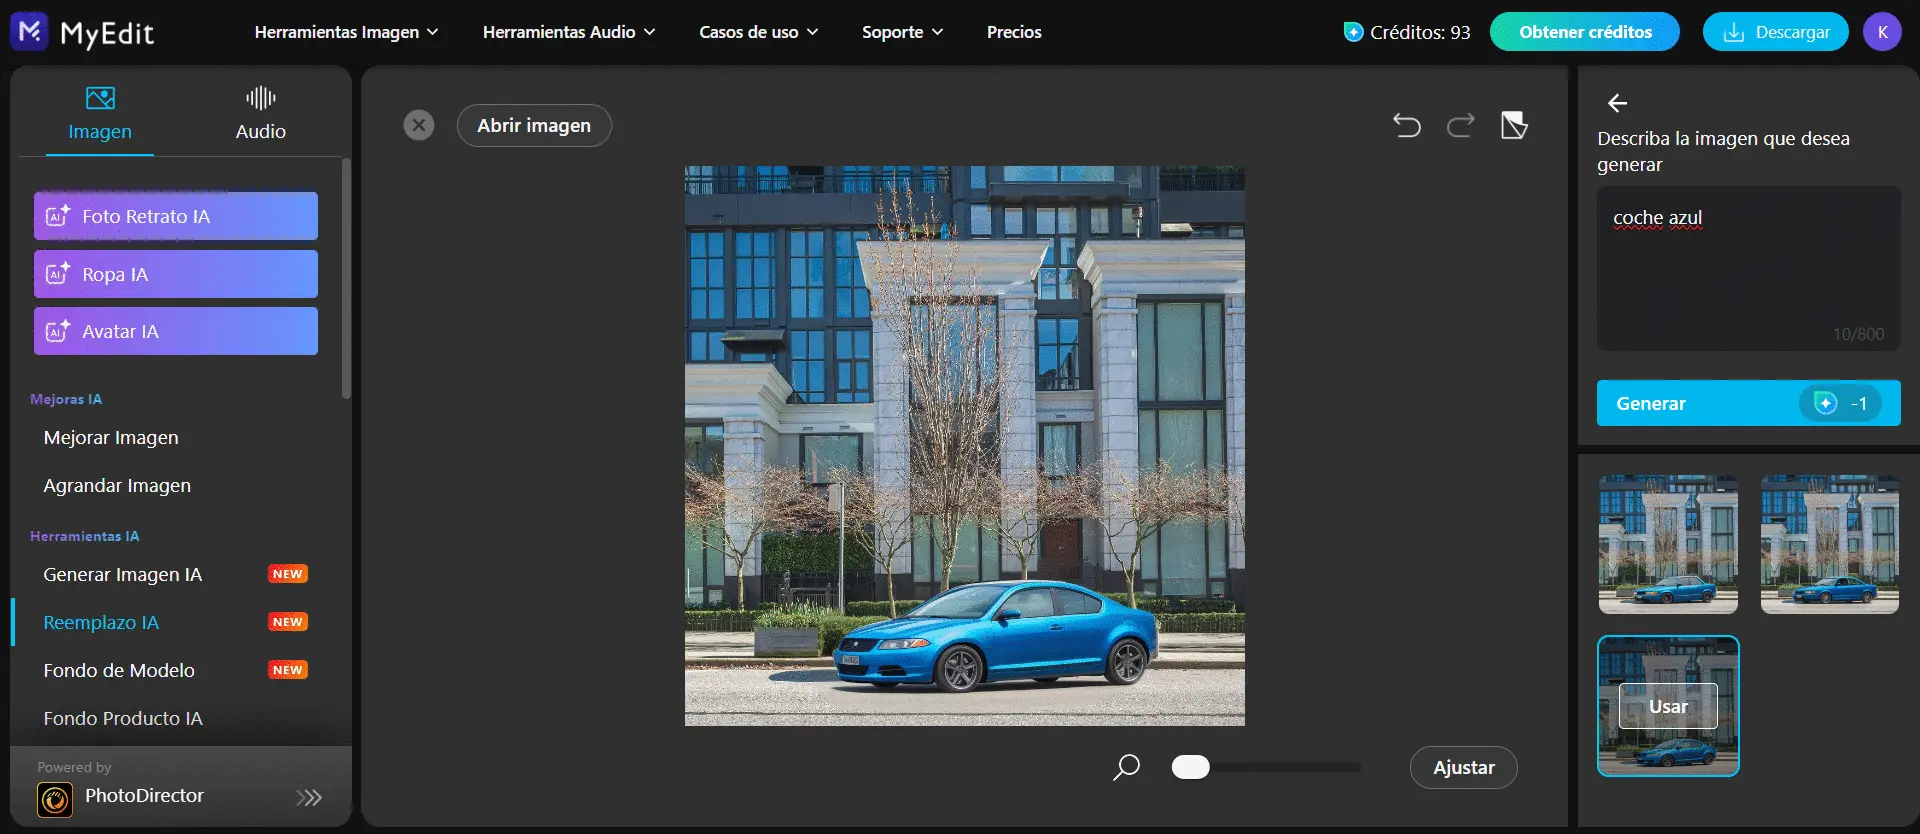Select Reemplazo IA in sidebar
This screenshot has width=1920, height=834.
click(x=101, y=622)
